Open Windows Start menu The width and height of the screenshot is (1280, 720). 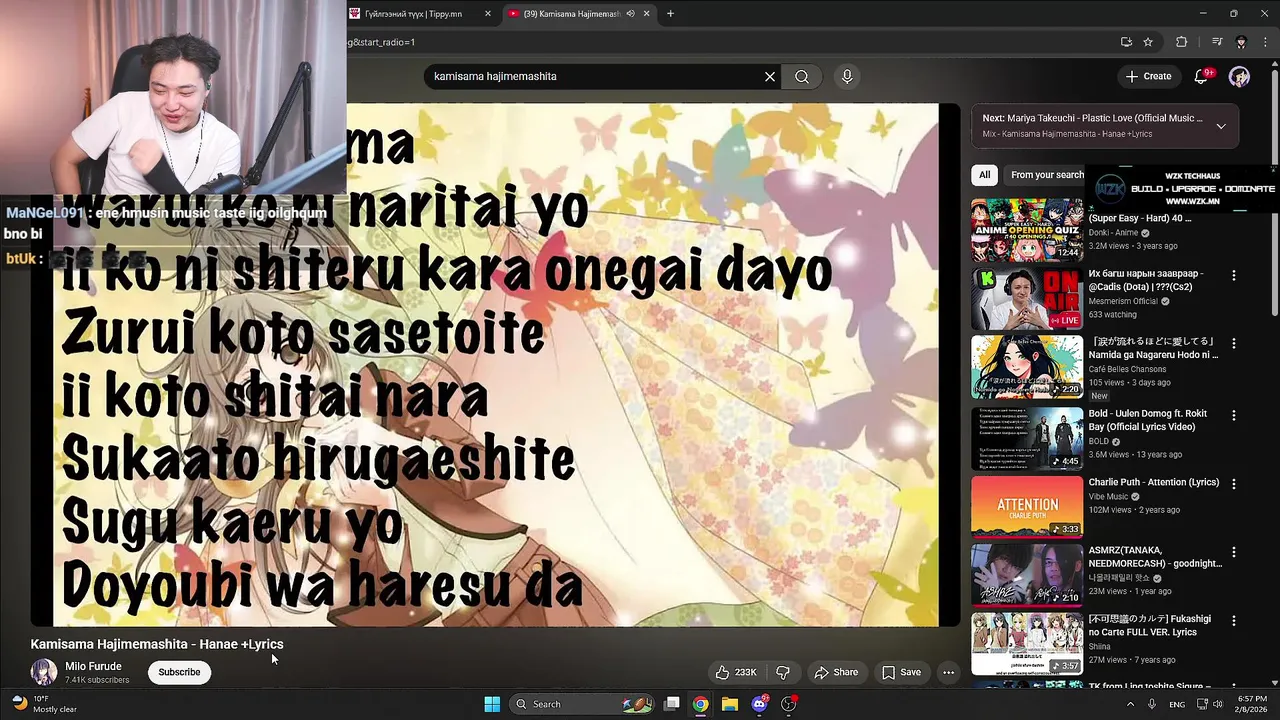click(492, 704)
